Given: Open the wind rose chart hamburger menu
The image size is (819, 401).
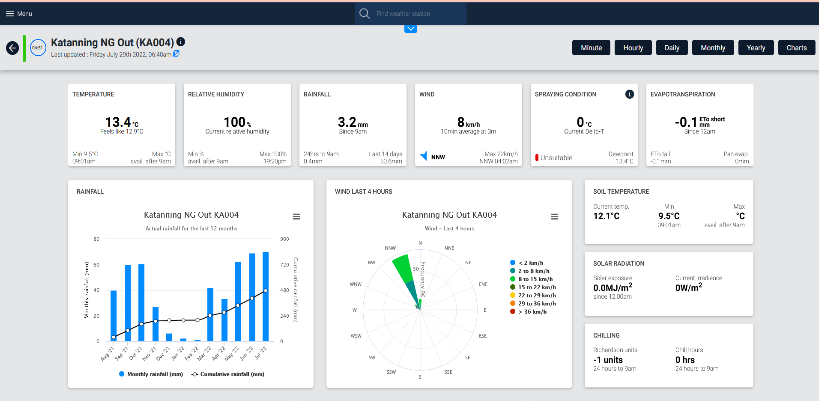Looking at the screenshot, I should point(555,216).
